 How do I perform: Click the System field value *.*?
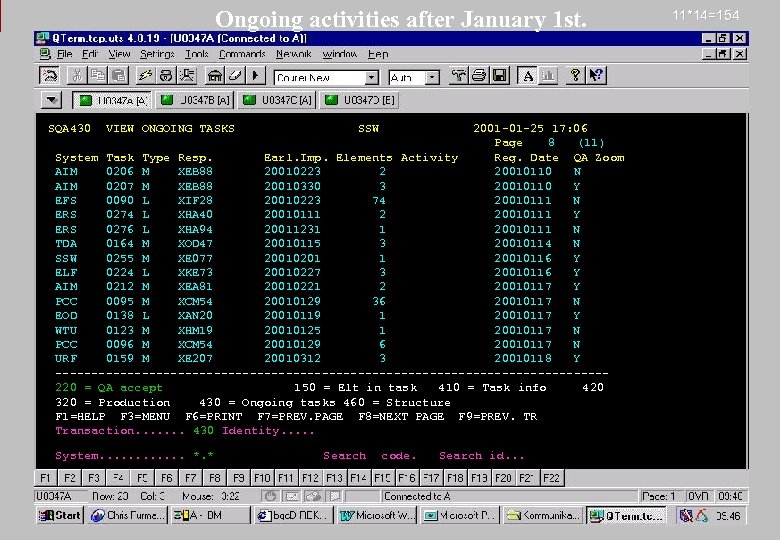[x=203, y=455]
